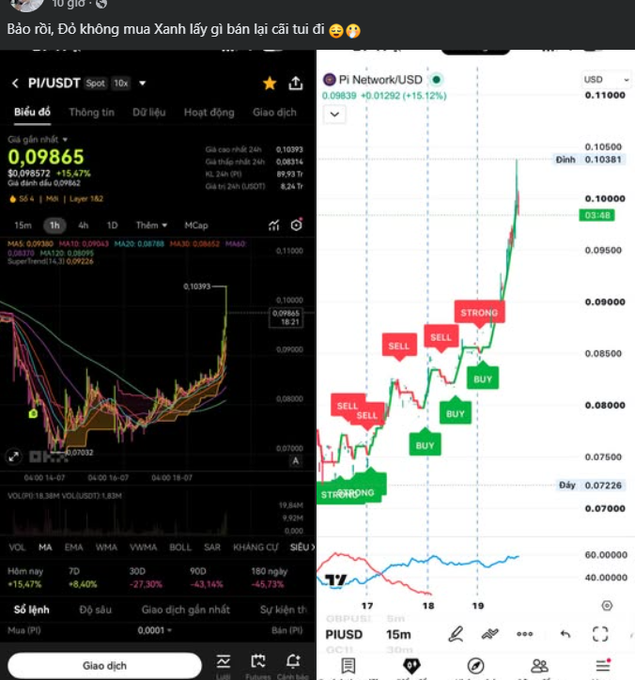
Task: Switch to the Thông tin tab
Action: click(92, 112)
